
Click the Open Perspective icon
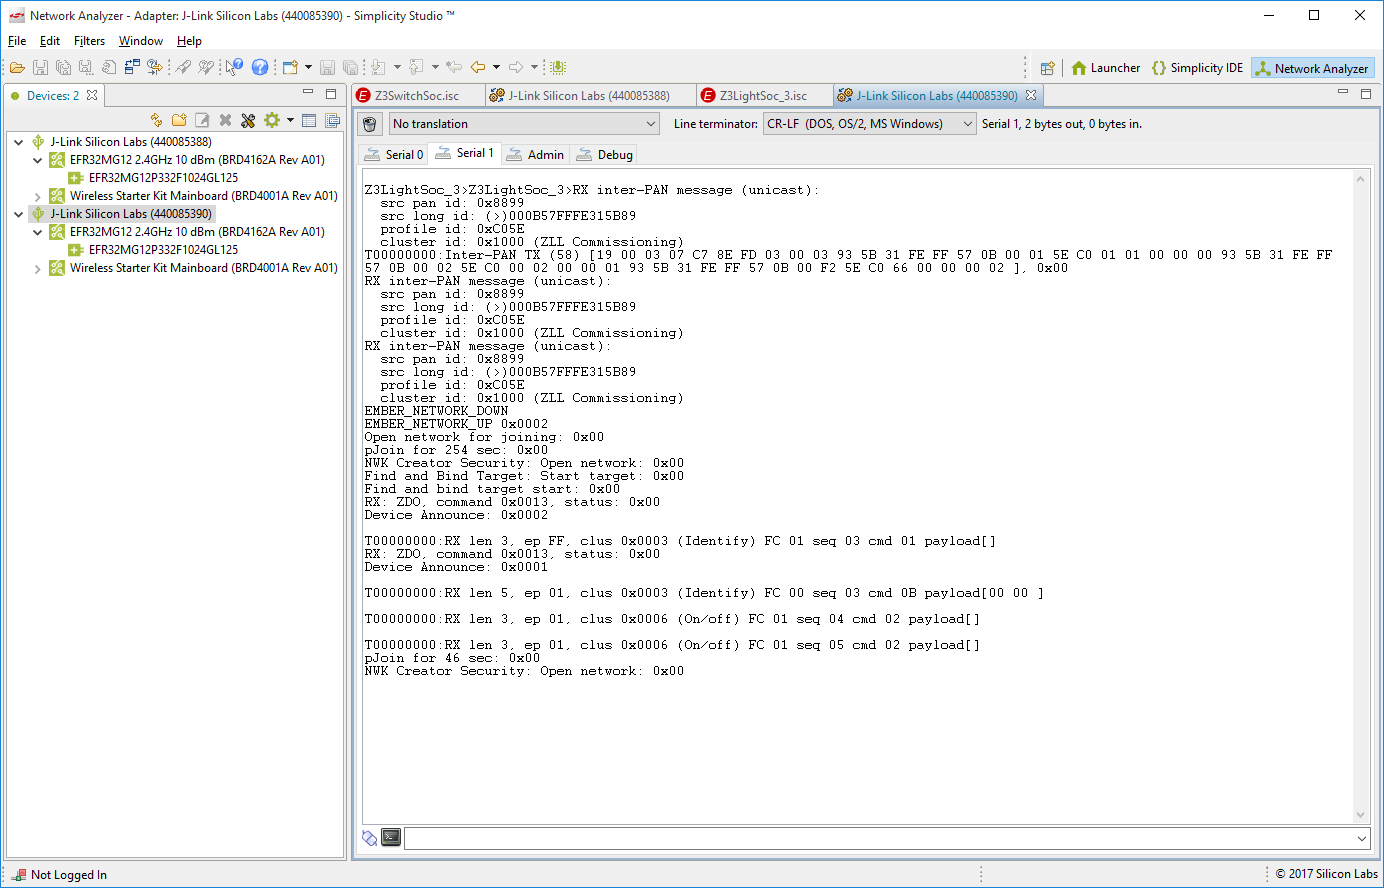click(1047, 68)
